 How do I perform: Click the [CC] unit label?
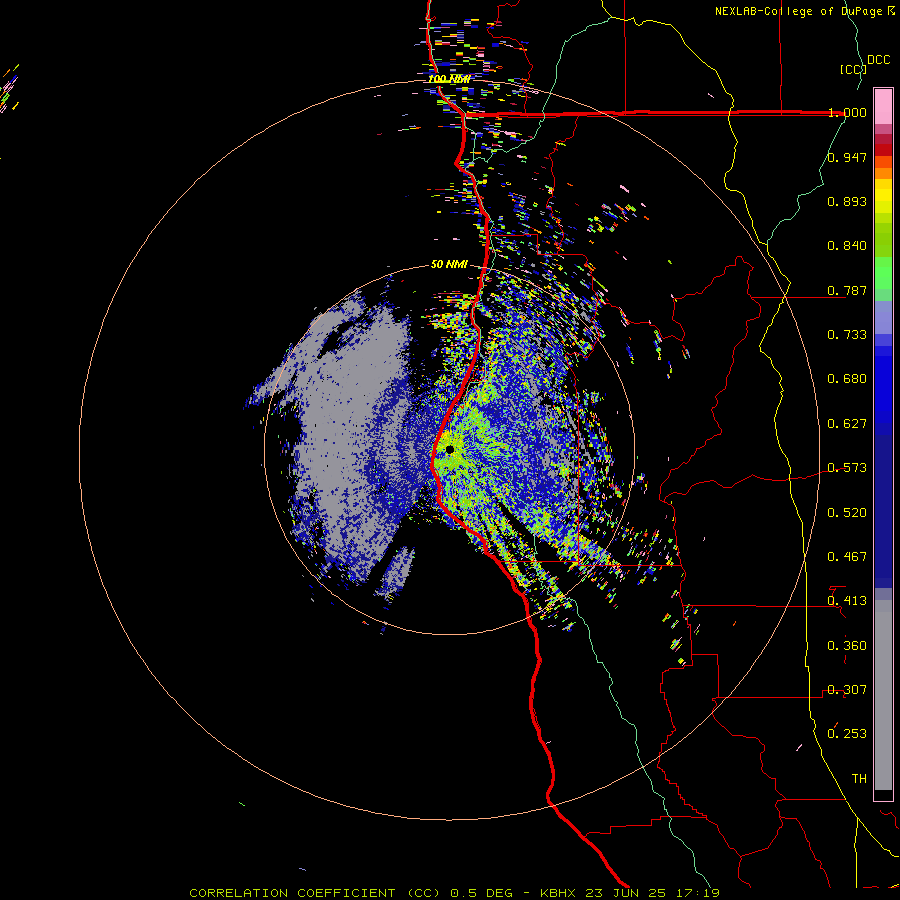[853, 69]
